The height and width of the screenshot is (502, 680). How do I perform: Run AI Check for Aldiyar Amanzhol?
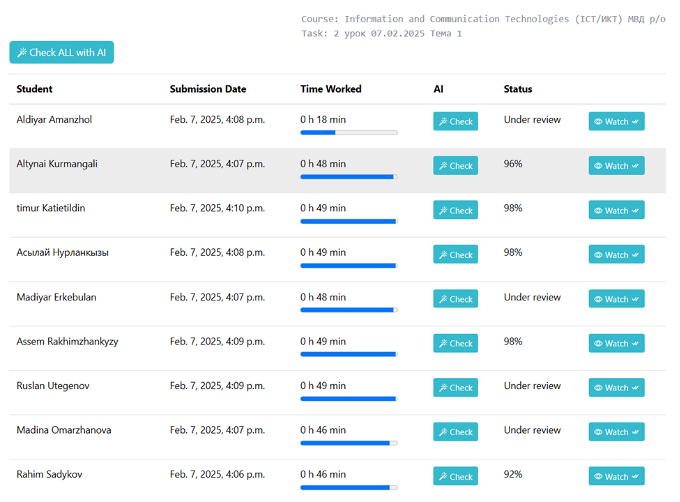click(x=455, y=121)
